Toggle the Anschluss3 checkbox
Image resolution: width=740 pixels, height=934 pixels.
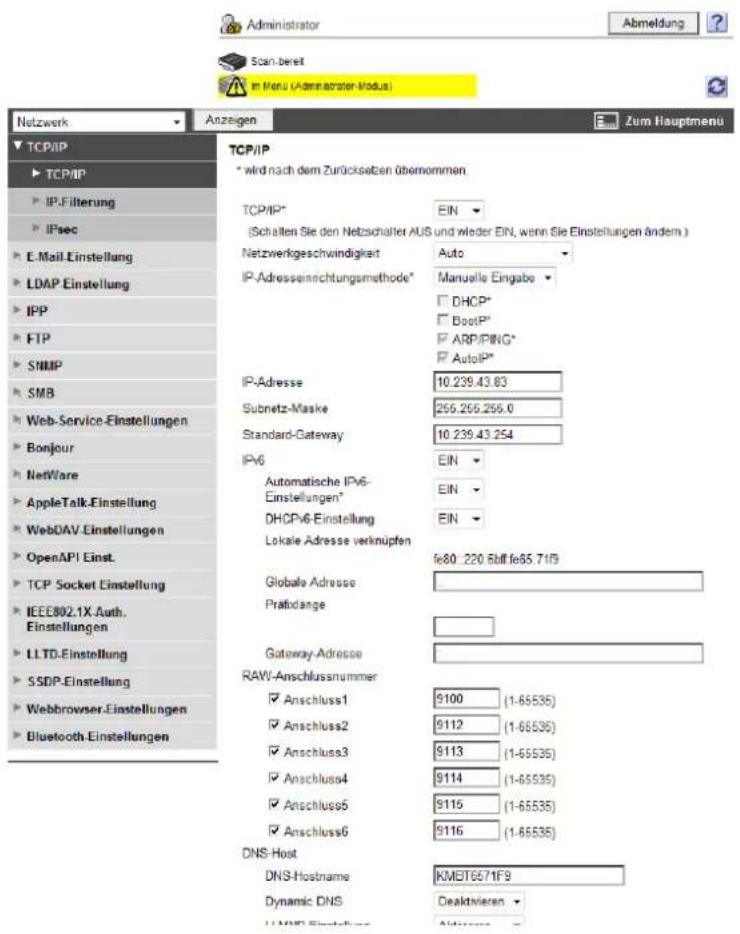pyautogui.click(x=274, y=751)
